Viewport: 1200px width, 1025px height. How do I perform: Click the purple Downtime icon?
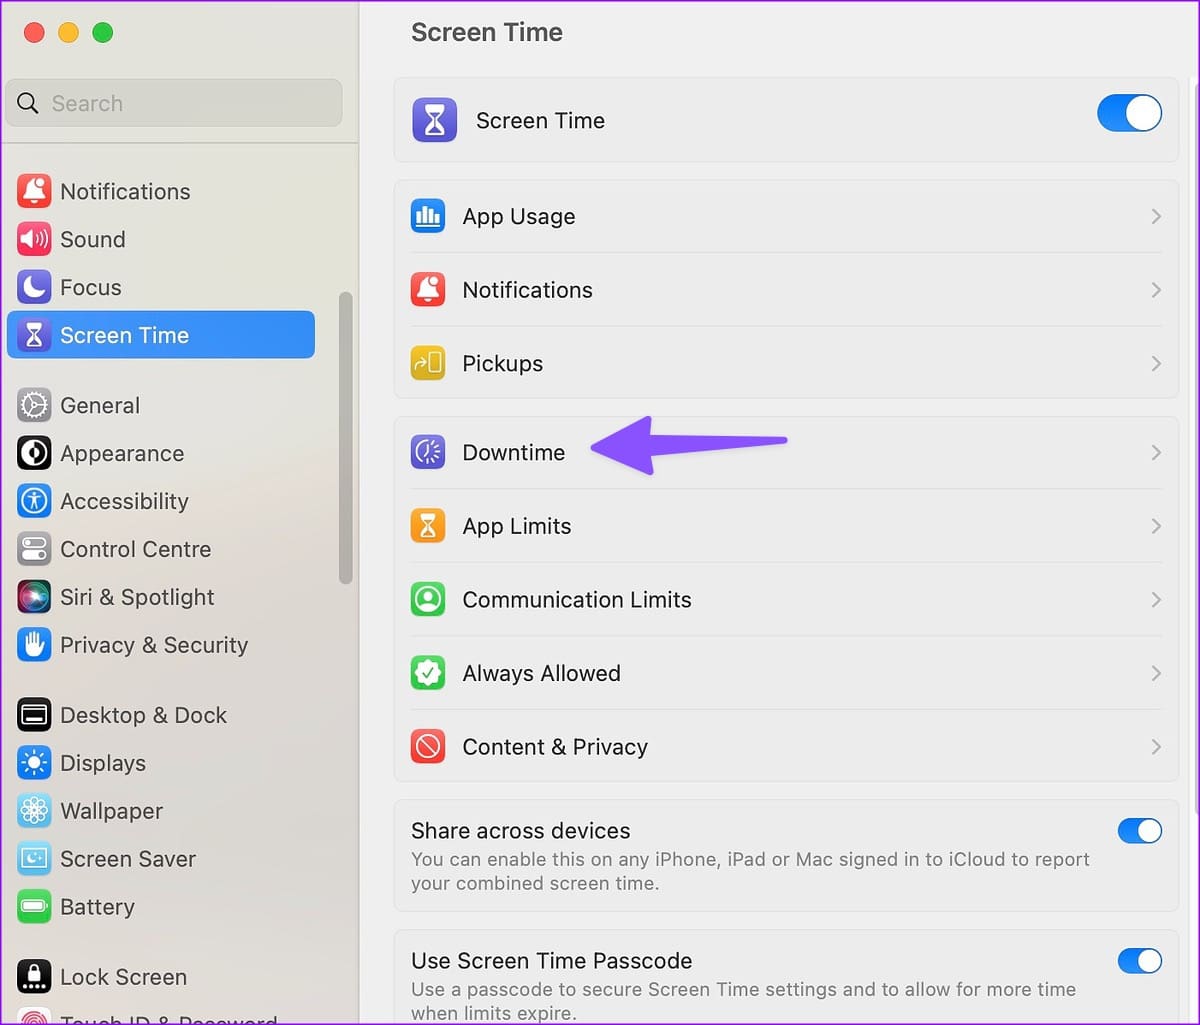point(428,452)
